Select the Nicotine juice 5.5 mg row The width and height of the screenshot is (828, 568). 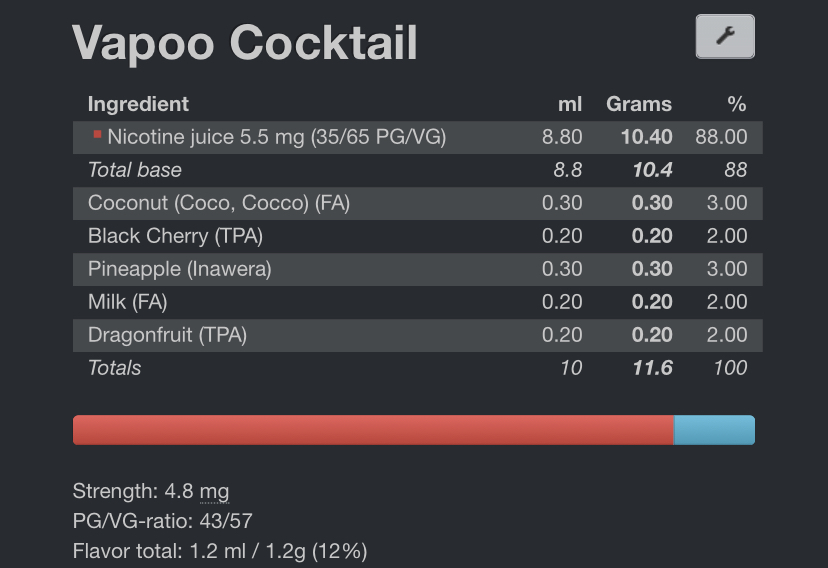[418, 137]
